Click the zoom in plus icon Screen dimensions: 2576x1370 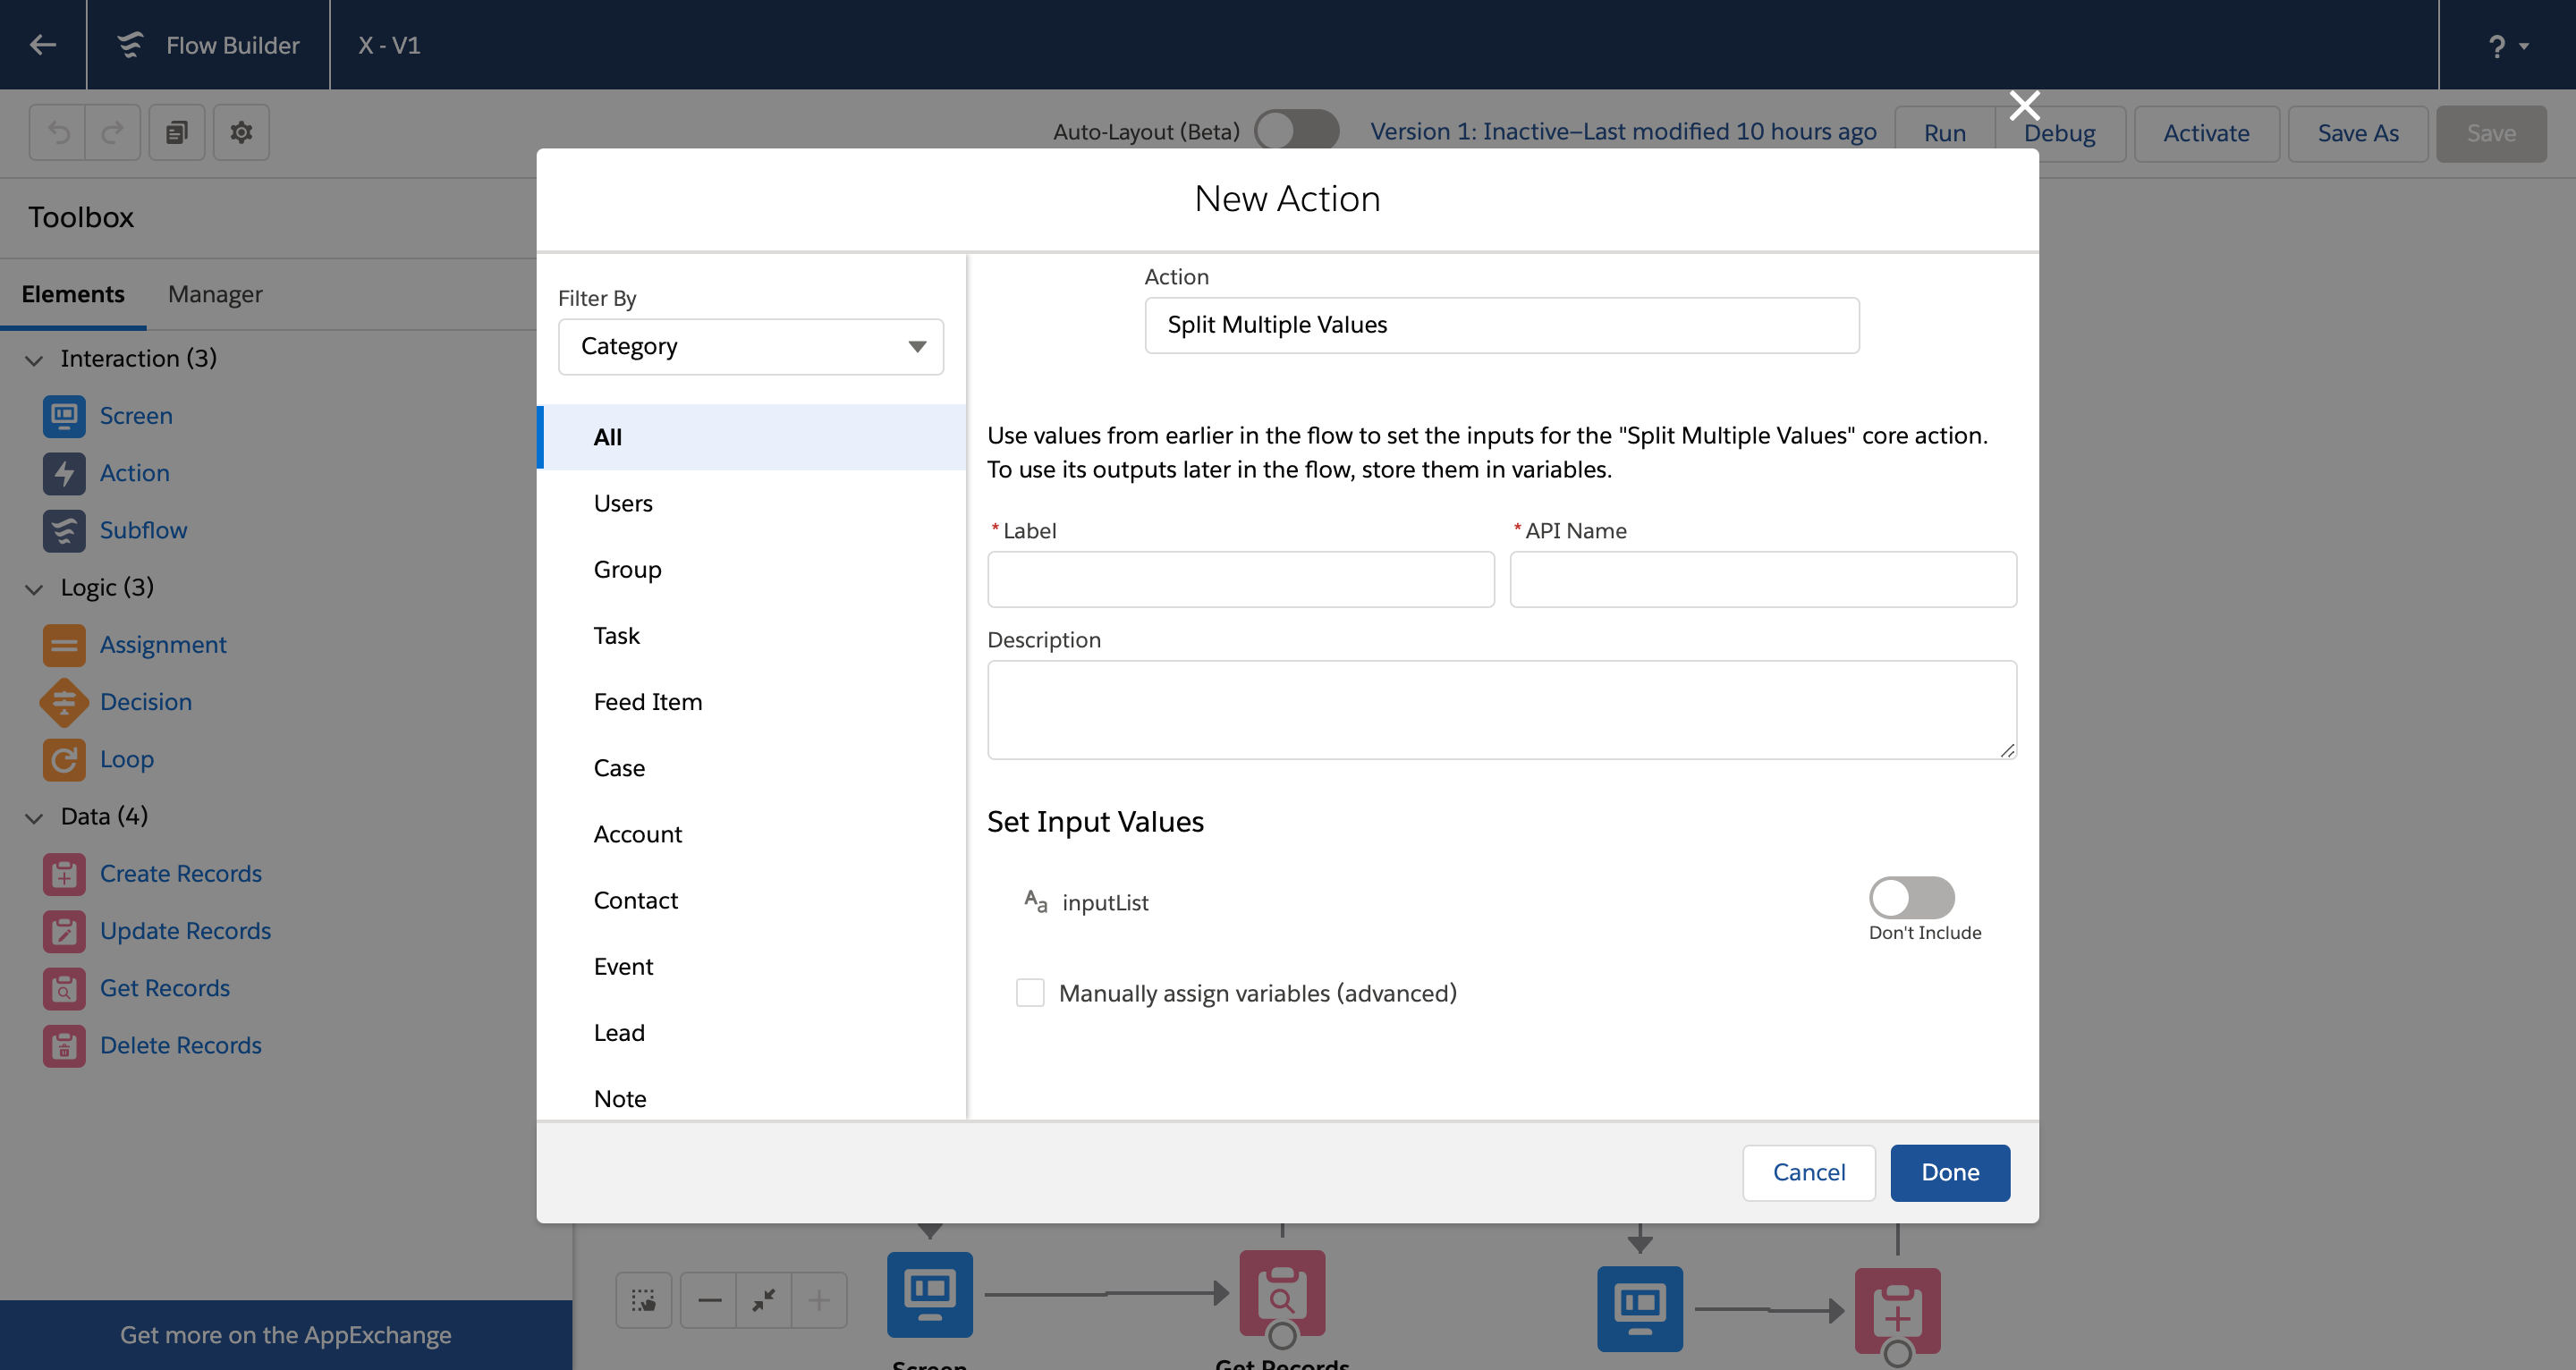818,1299
